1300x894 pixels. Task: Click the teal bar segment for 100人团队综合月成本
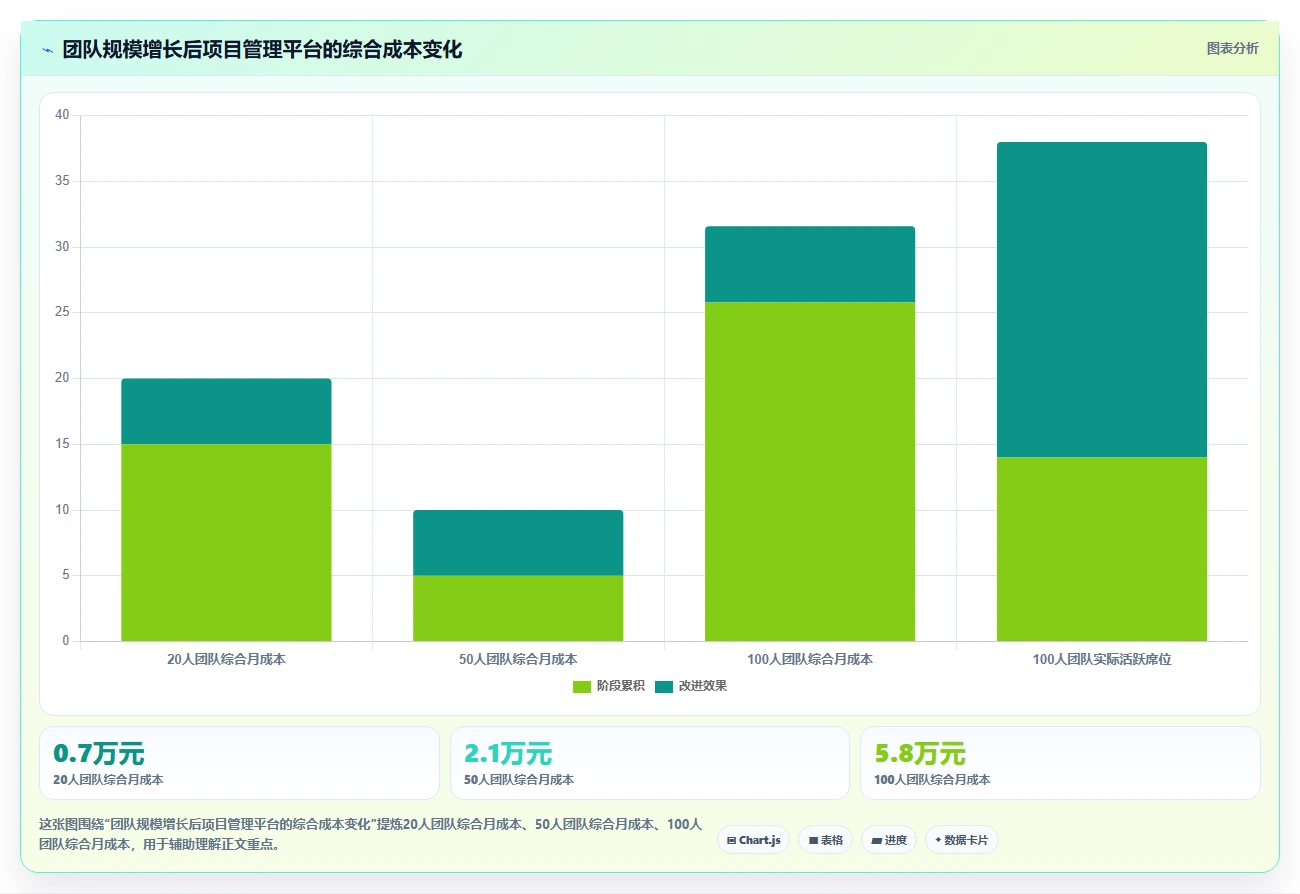click(x=810, y=264)
